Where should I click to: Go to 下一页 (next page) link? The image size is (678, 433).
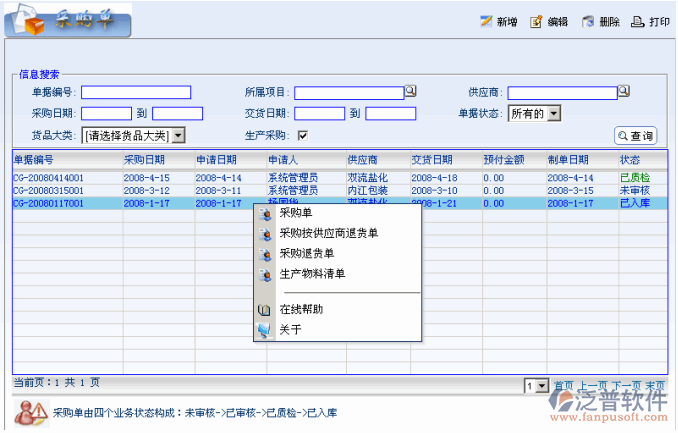click(x=626, y=385)
